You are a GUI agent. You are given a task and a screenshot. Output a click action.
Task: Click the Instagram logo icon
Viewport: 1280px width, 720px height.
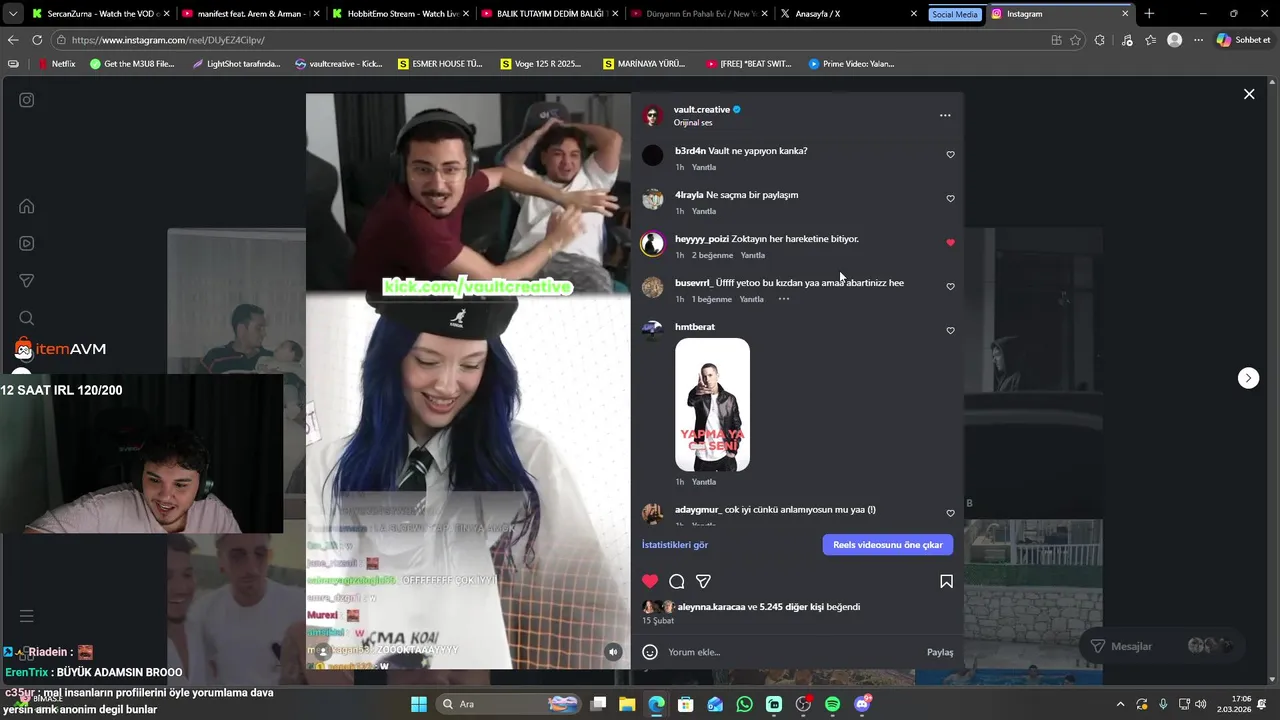[27, 100]
